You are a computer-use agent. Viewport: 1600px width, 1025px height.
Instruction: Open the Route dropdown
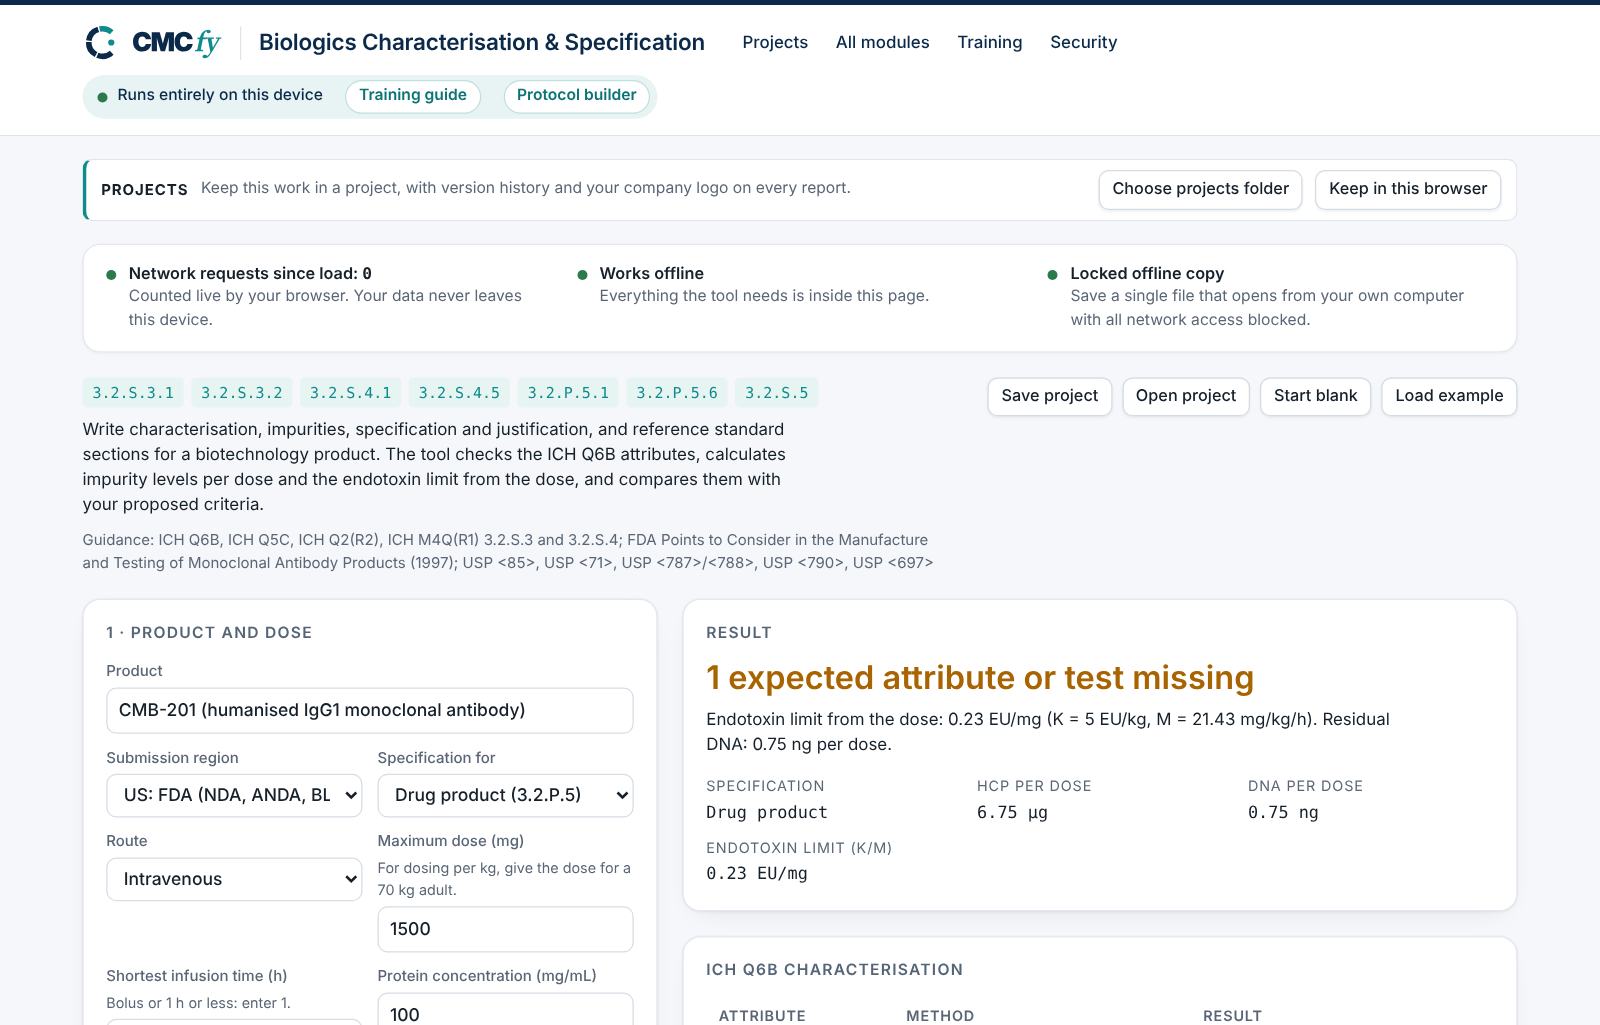pos(234,880)
